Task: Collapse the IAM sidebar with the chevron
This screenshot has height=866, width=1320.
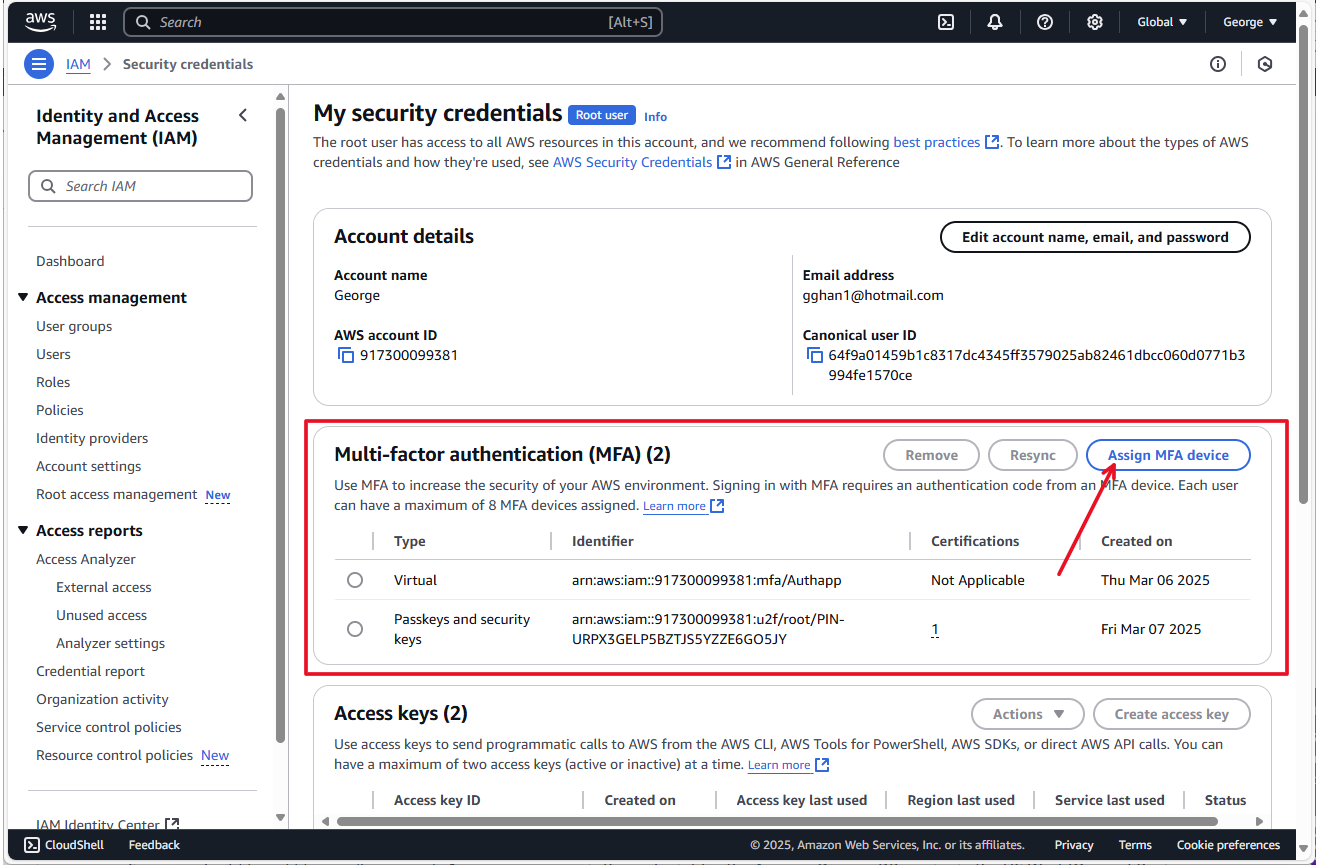Action: (243, 116)
